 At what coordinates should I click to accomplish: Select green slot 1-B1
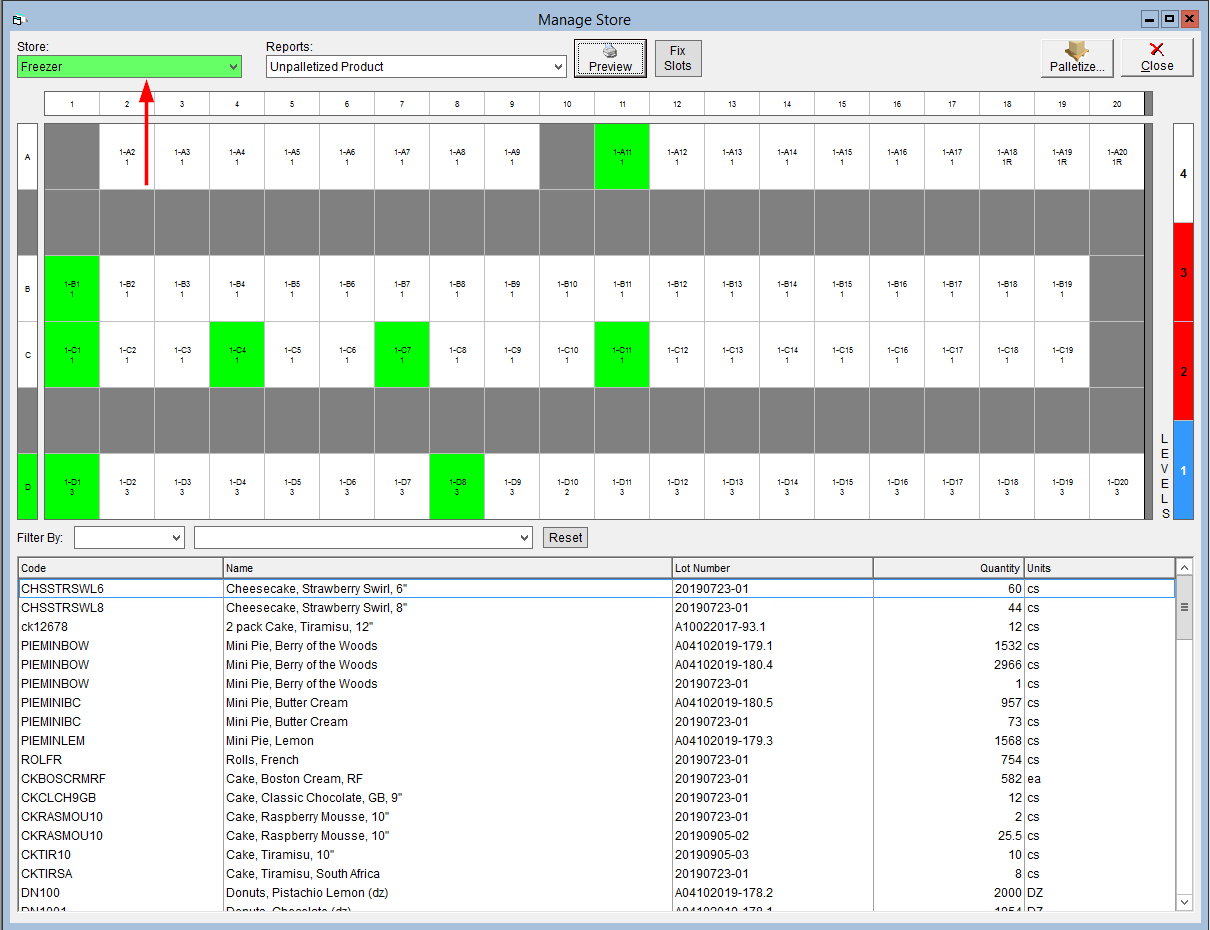(72, 289)
